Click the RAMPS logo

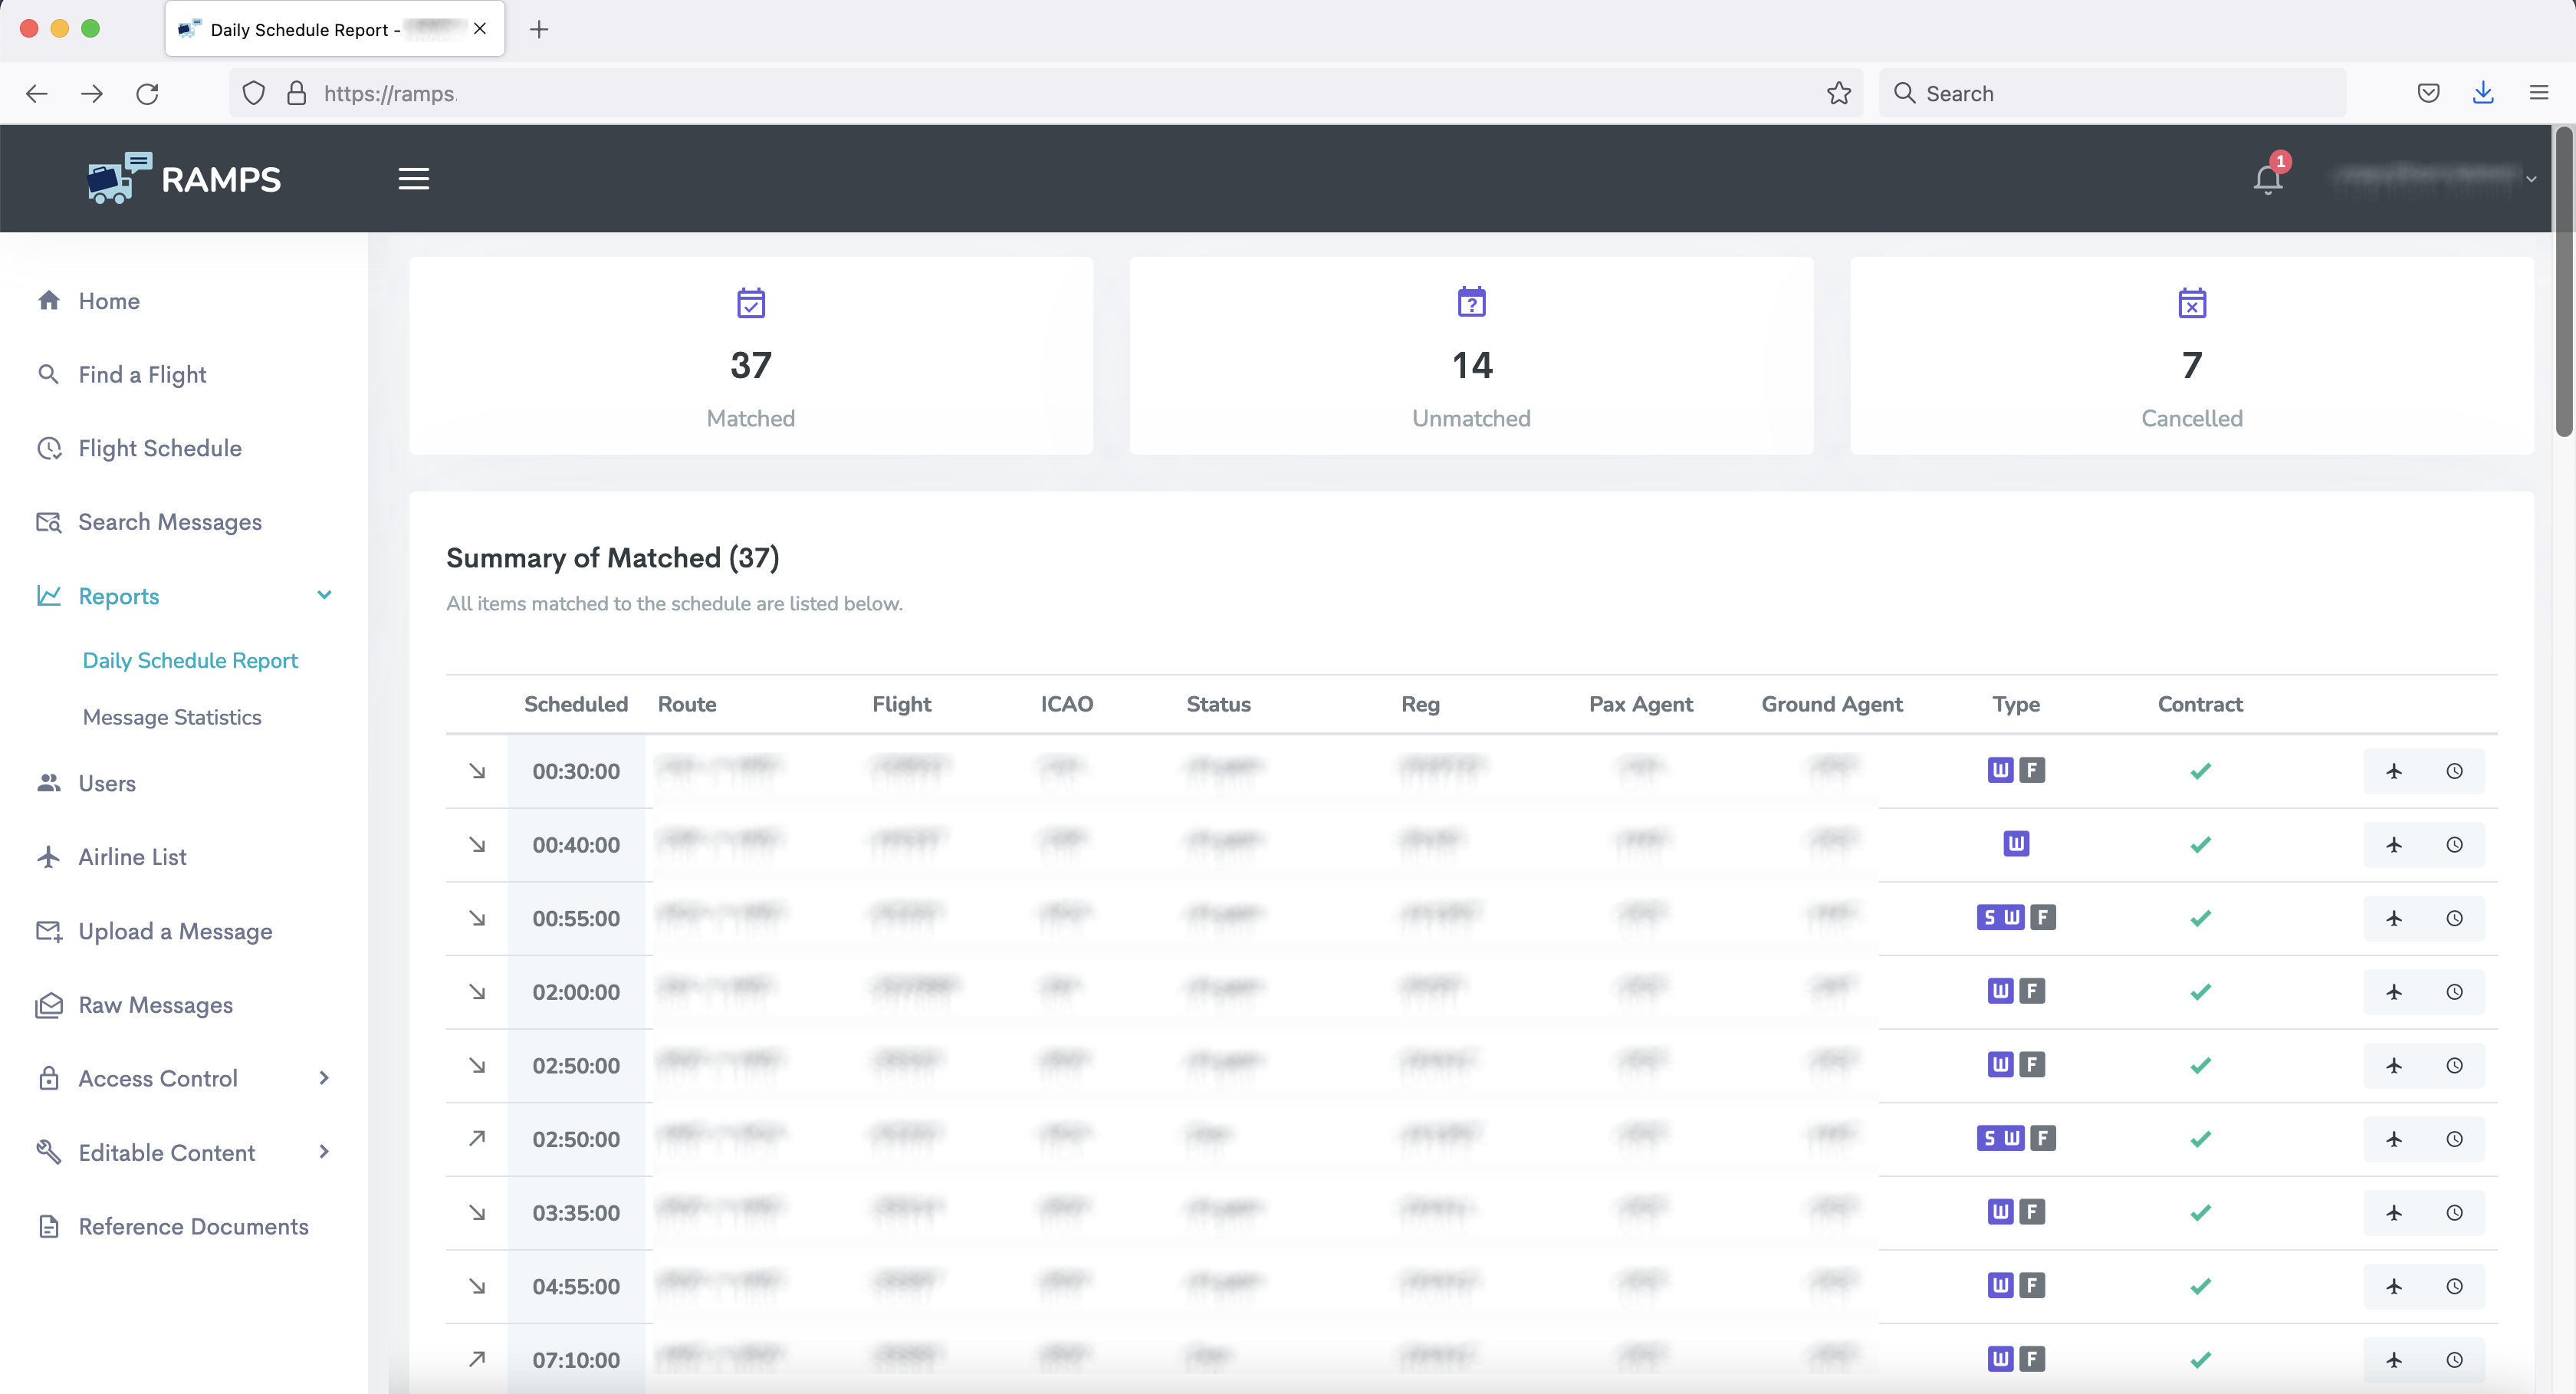(185, 179)
